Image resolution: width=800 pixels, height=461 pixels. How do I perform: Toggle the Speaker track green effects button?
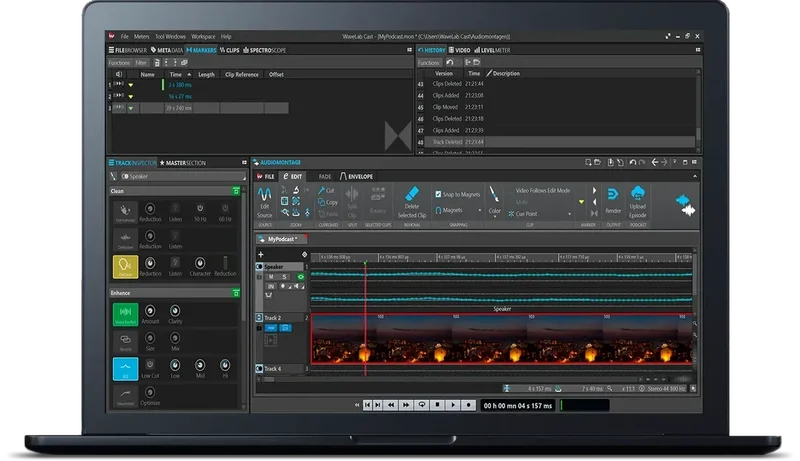[301, 277]
